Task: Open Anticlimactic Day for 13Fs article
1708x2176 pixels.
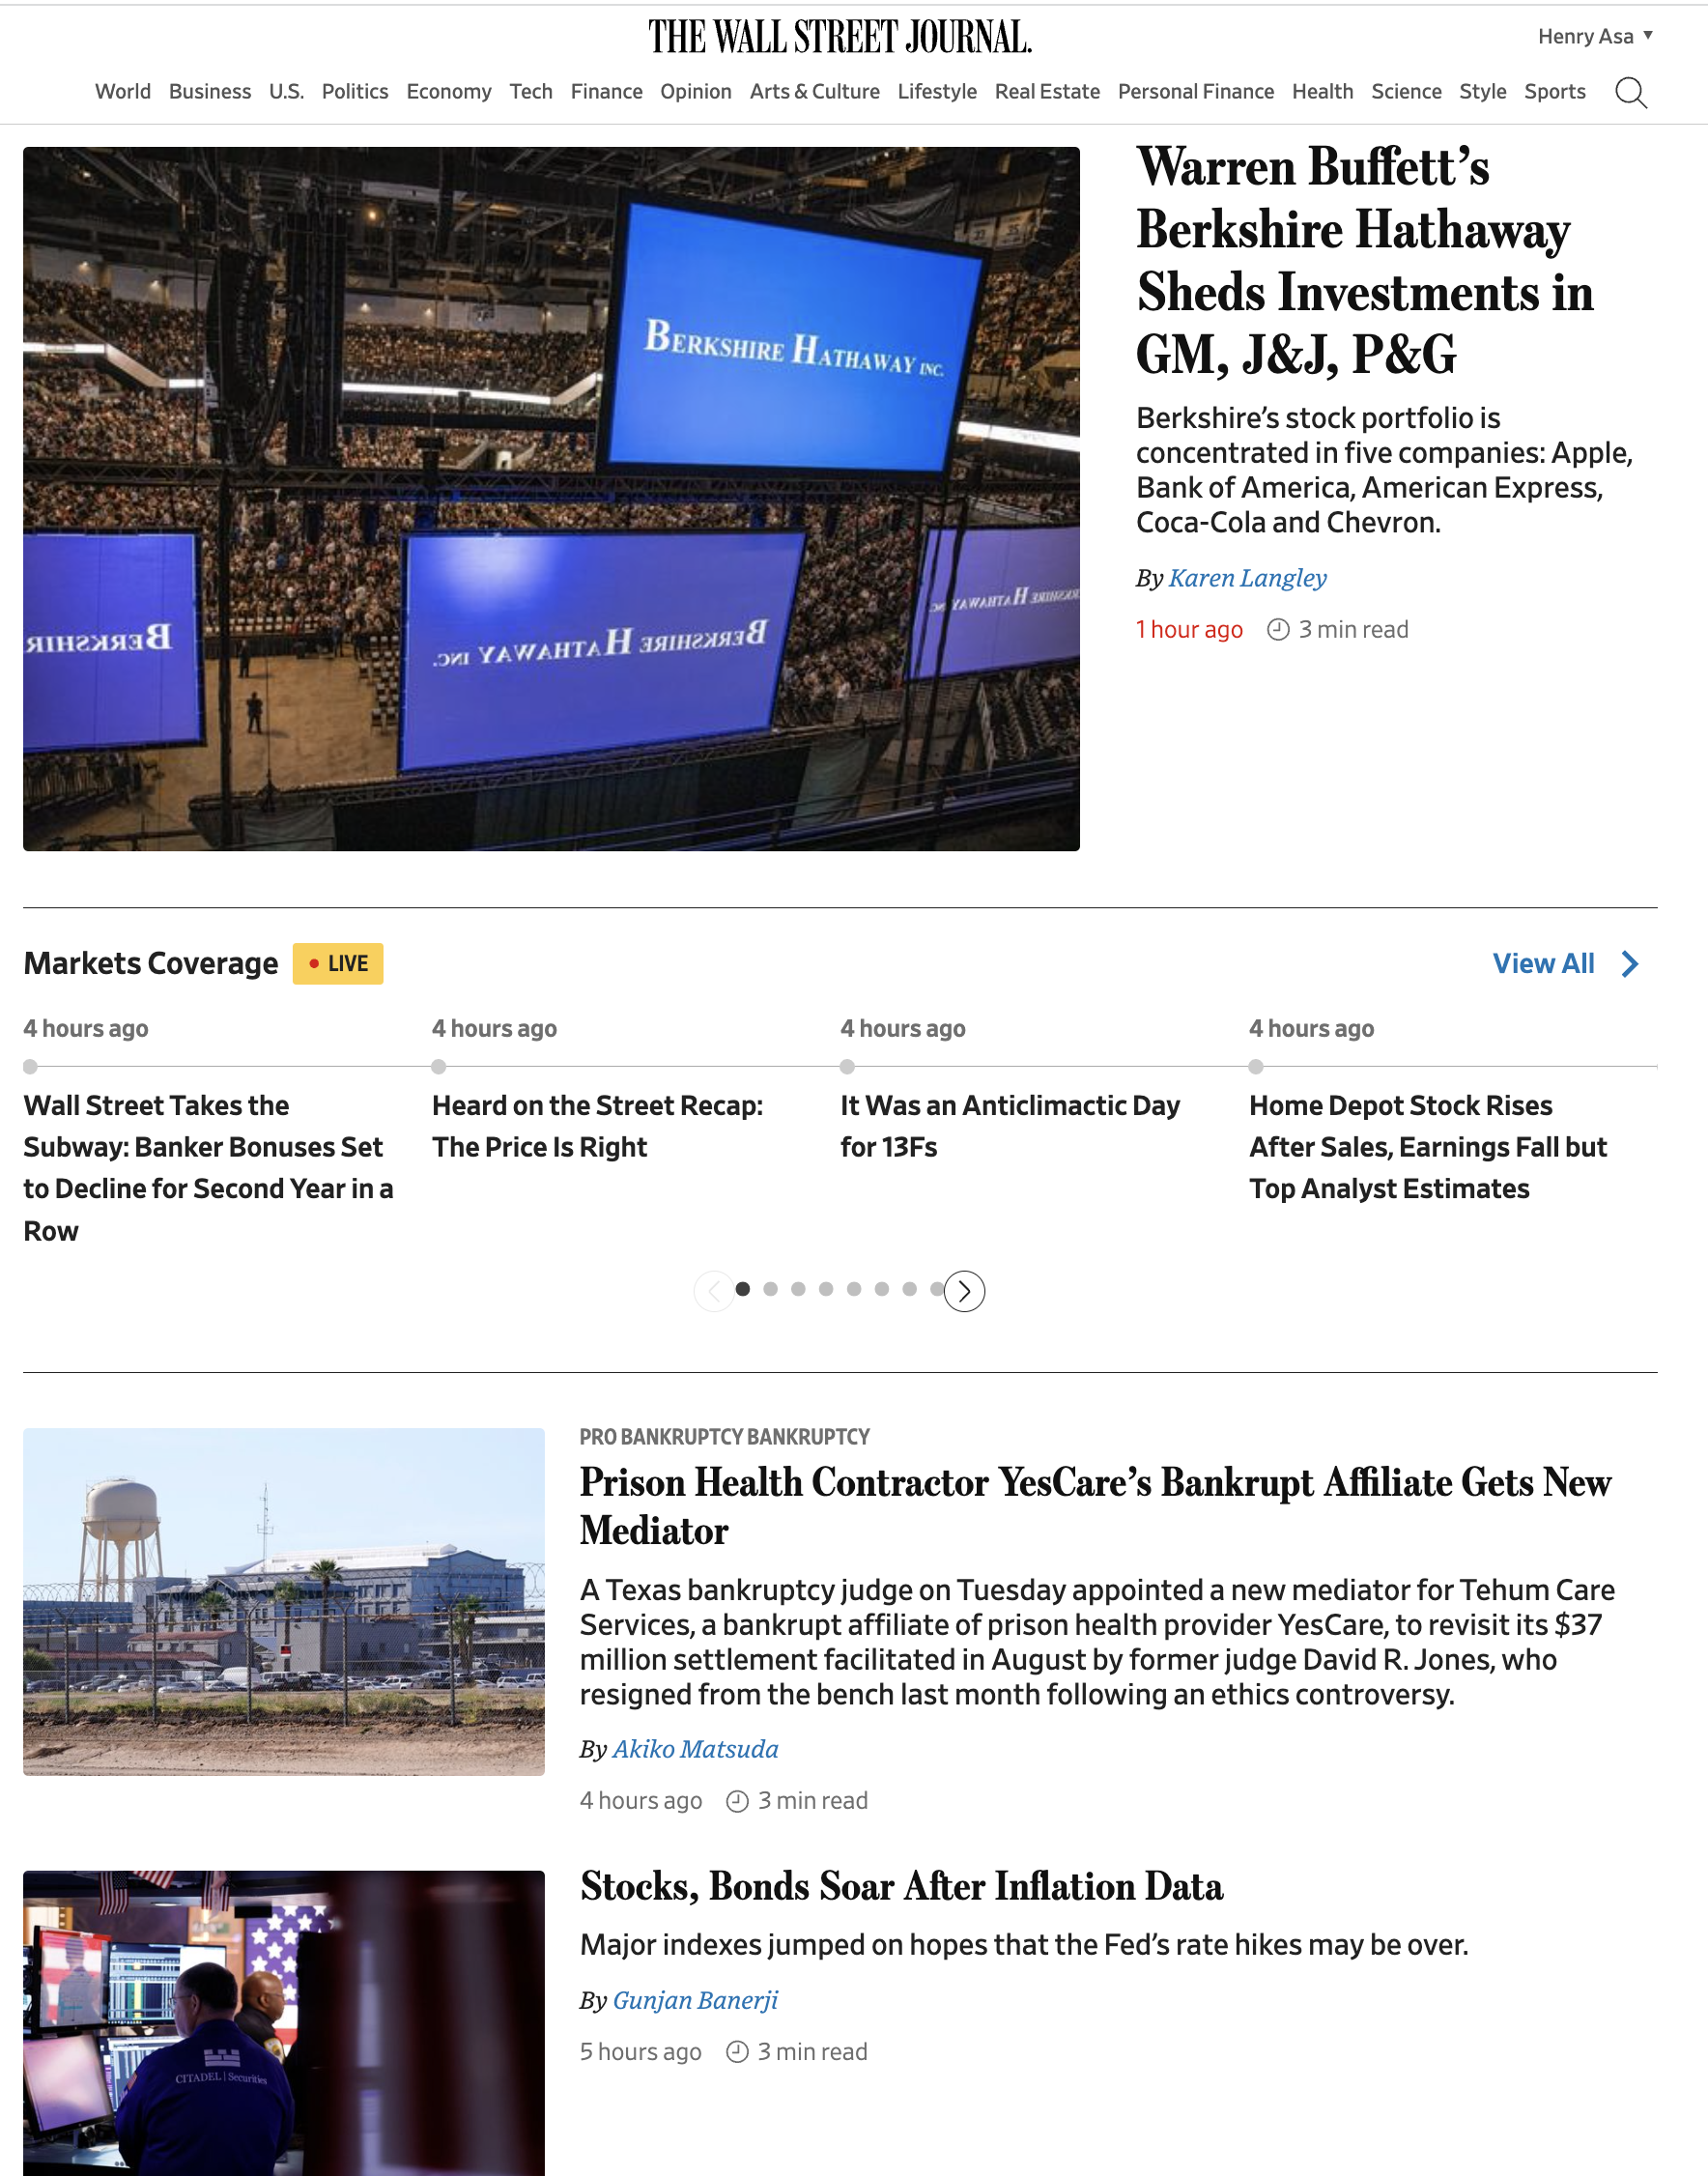Action: coord(1010,1126)
